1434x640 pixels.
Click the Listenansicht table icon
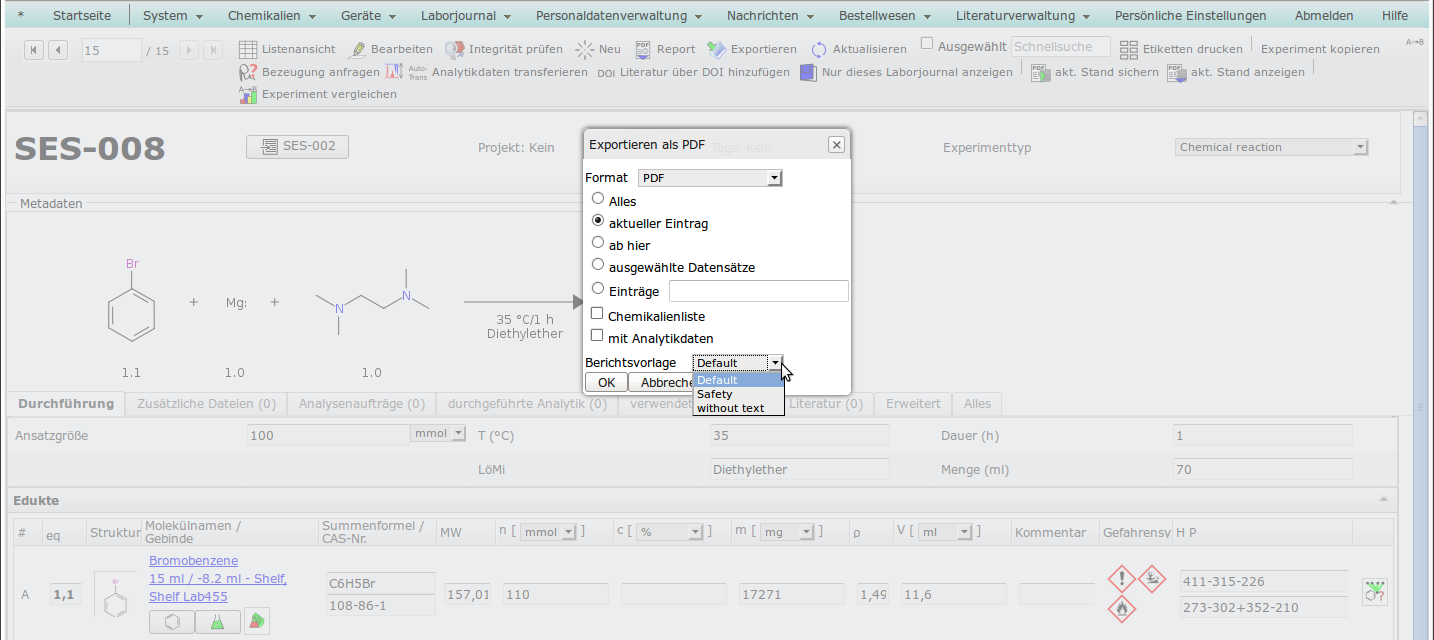pos(248,49)
